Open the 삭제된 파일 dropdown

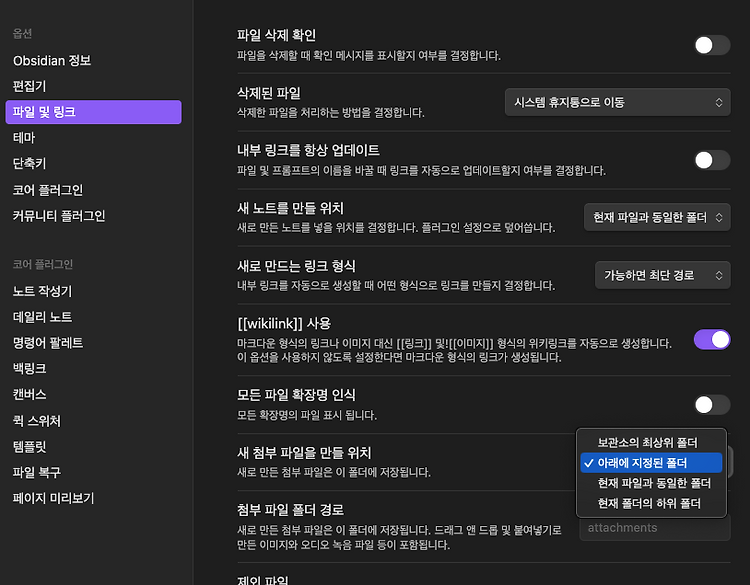(618, 102)
